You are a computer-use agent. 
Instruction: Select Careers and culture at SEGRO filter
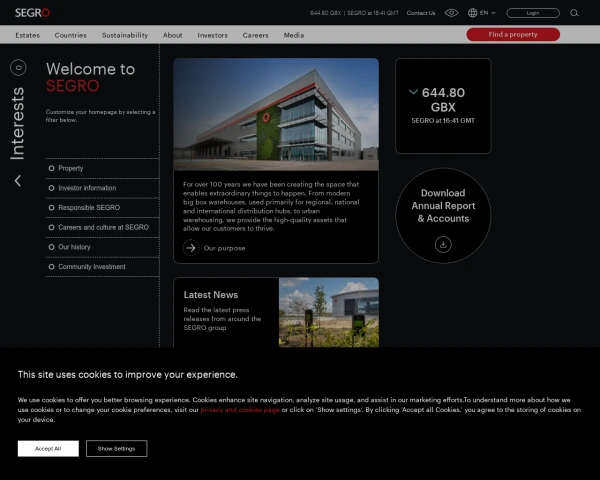pos(102,227)
